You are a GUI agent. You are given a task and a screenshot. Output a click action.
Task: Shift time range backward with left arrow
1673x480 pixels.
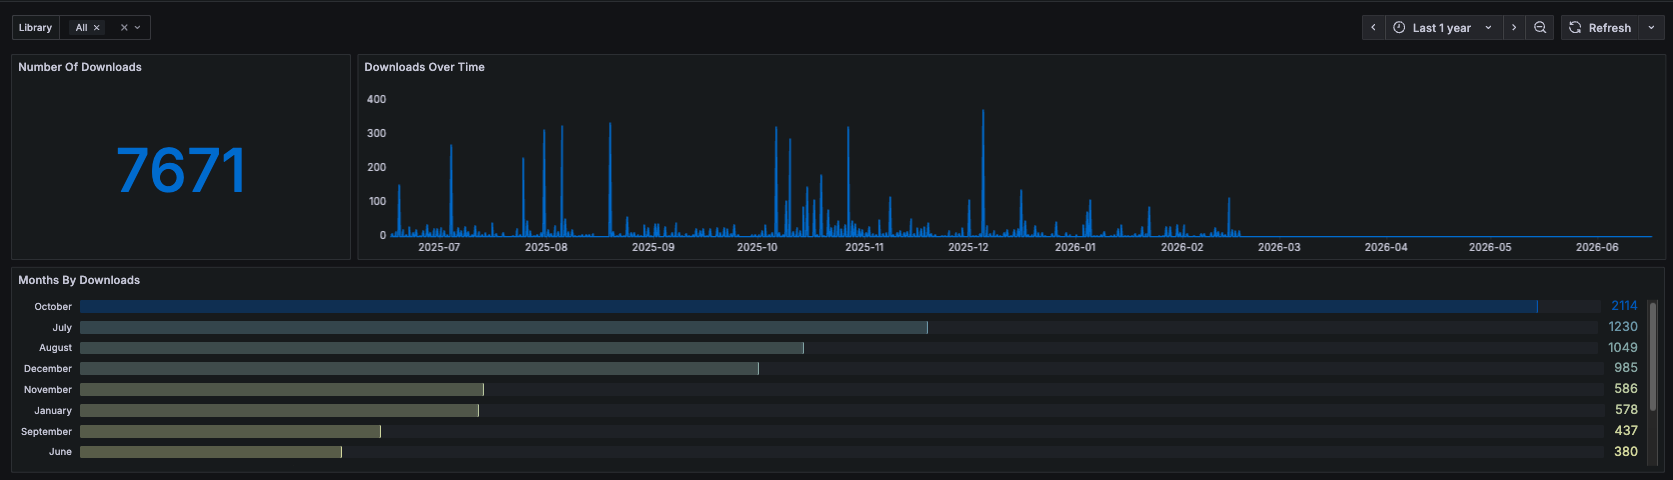(x=1373, y=28)
